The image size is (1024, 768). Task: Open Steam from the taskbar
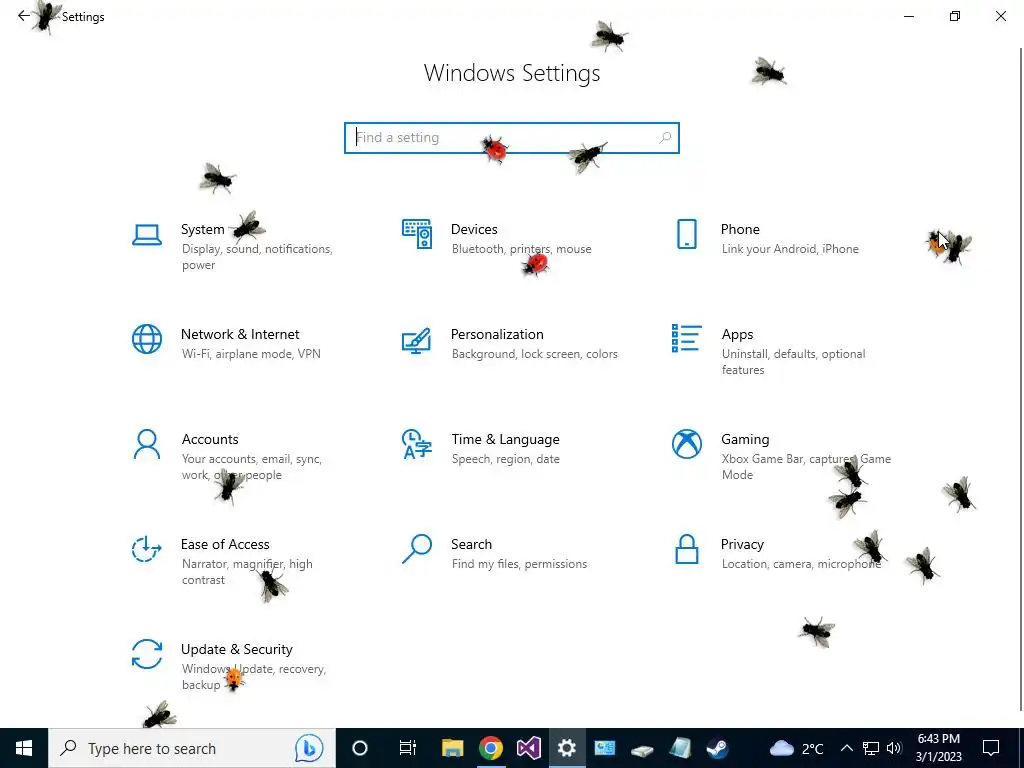[718, 748]
